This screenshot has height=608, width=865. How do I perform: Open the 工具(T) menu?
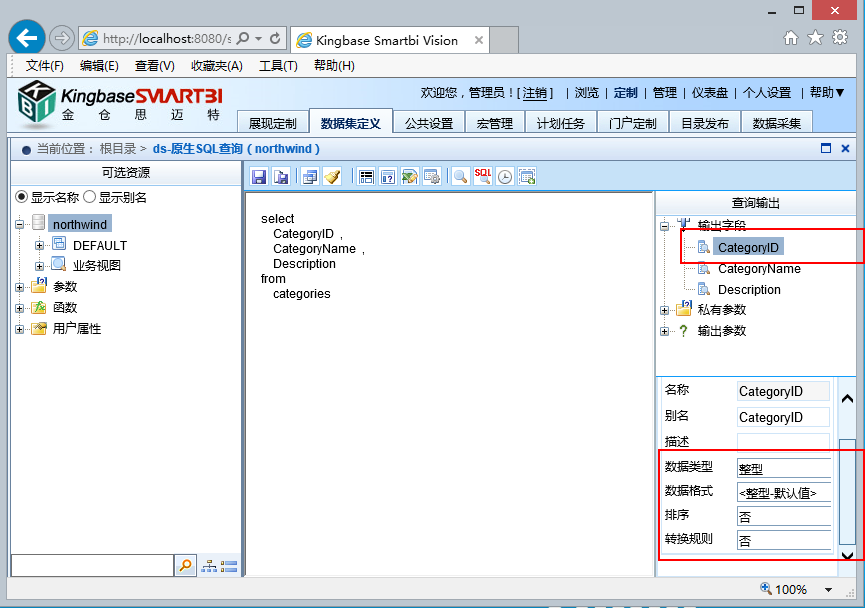(279, 66)
